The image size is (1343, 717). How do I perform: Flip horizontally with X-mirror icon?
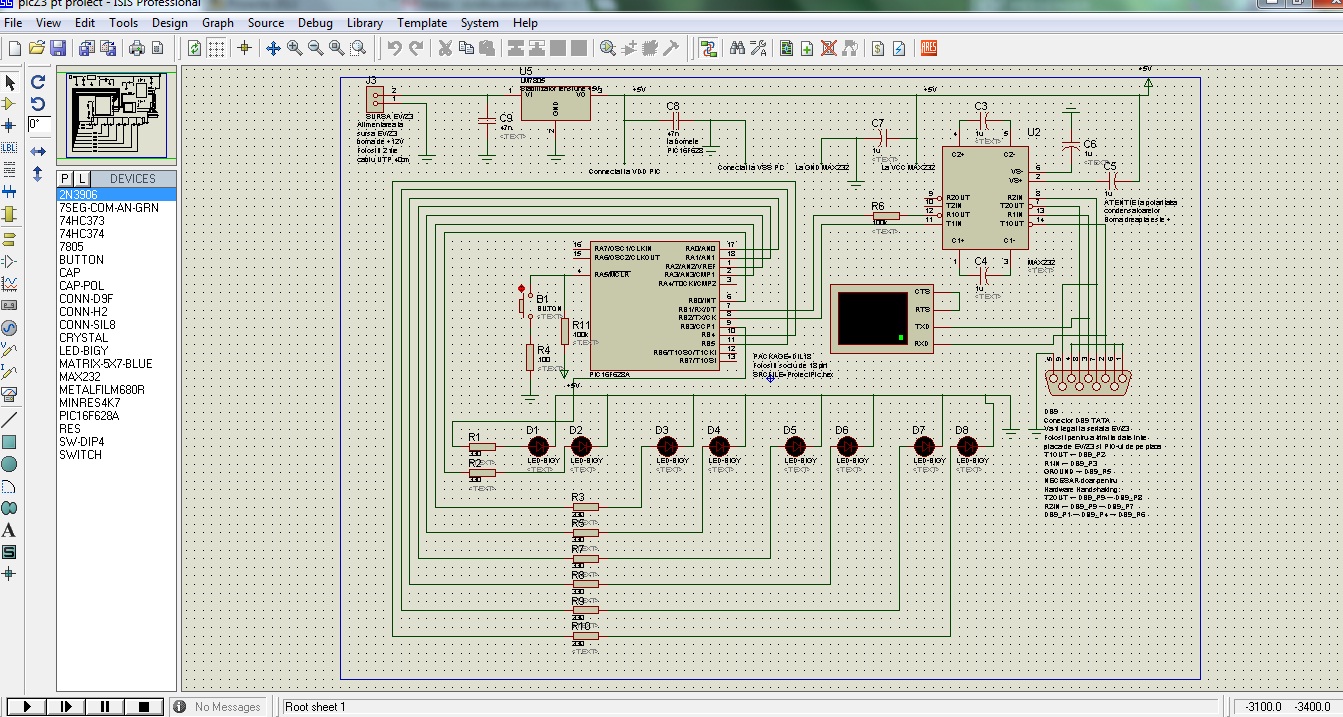38,151
